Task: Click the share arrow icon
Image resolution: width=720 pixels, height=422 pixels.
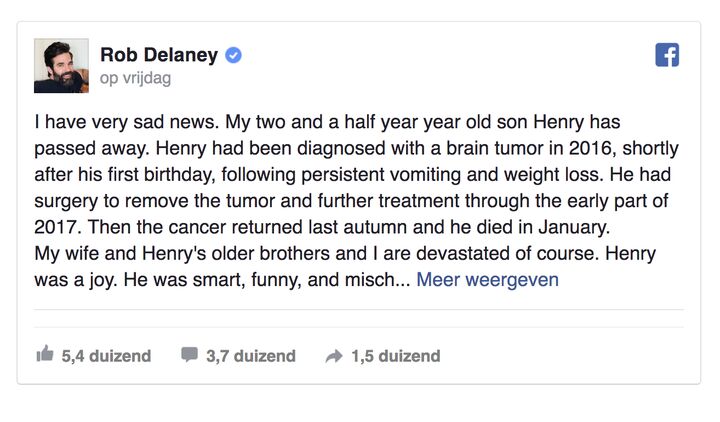Action: click(334, 356)
